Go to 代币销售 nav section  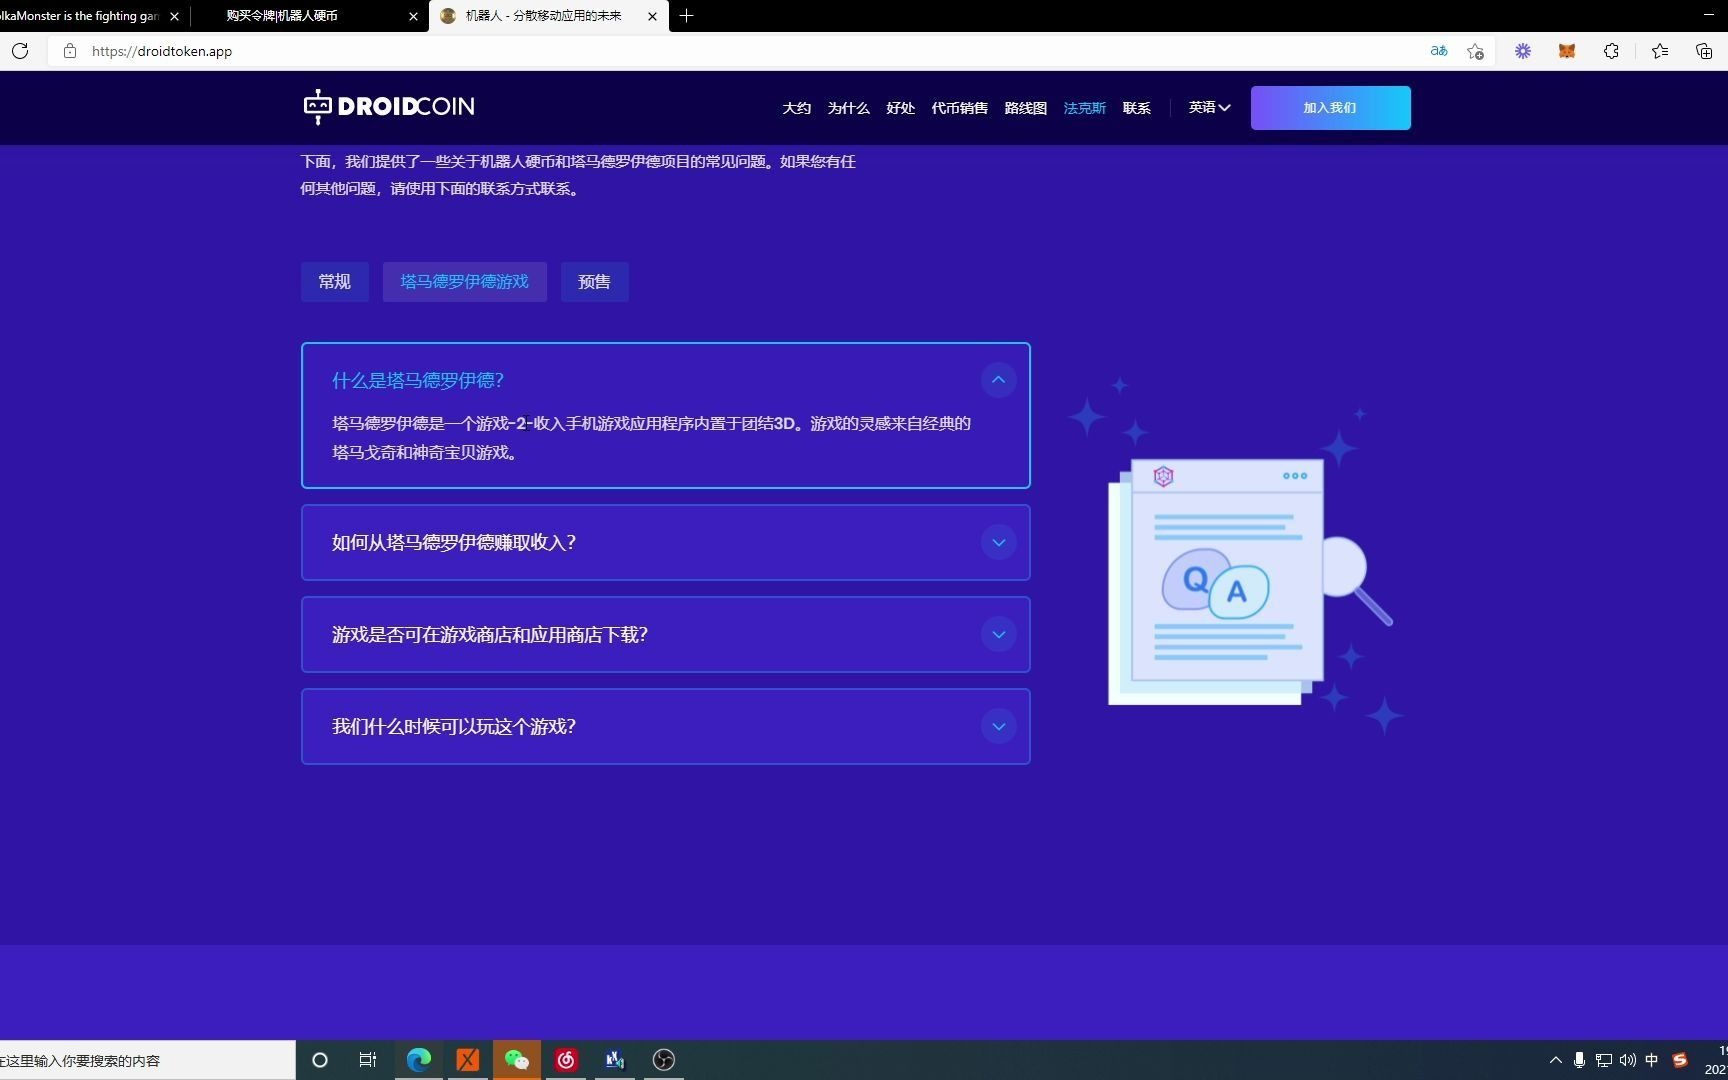pyautogui.click(x=960, y=108)
